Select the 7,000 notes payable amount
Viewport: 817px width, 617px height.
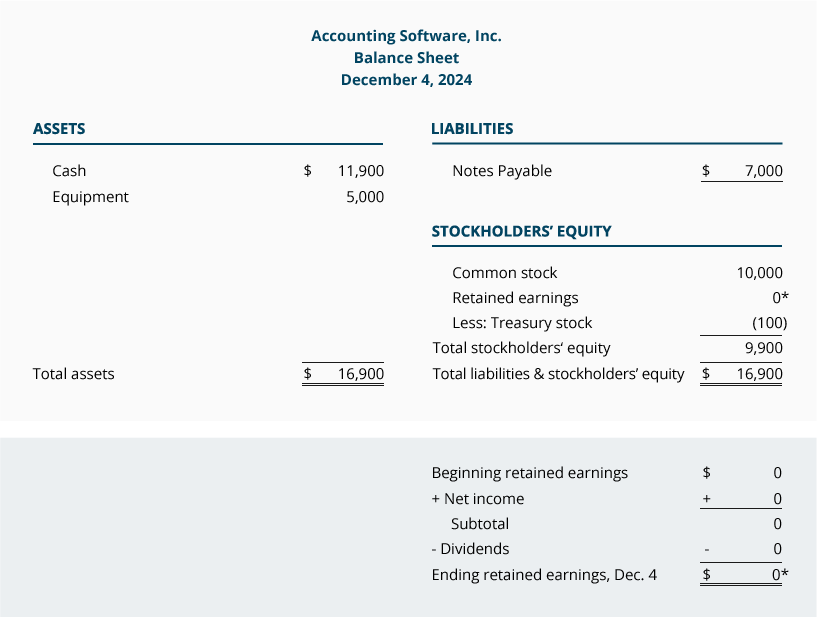coord(764,171)
